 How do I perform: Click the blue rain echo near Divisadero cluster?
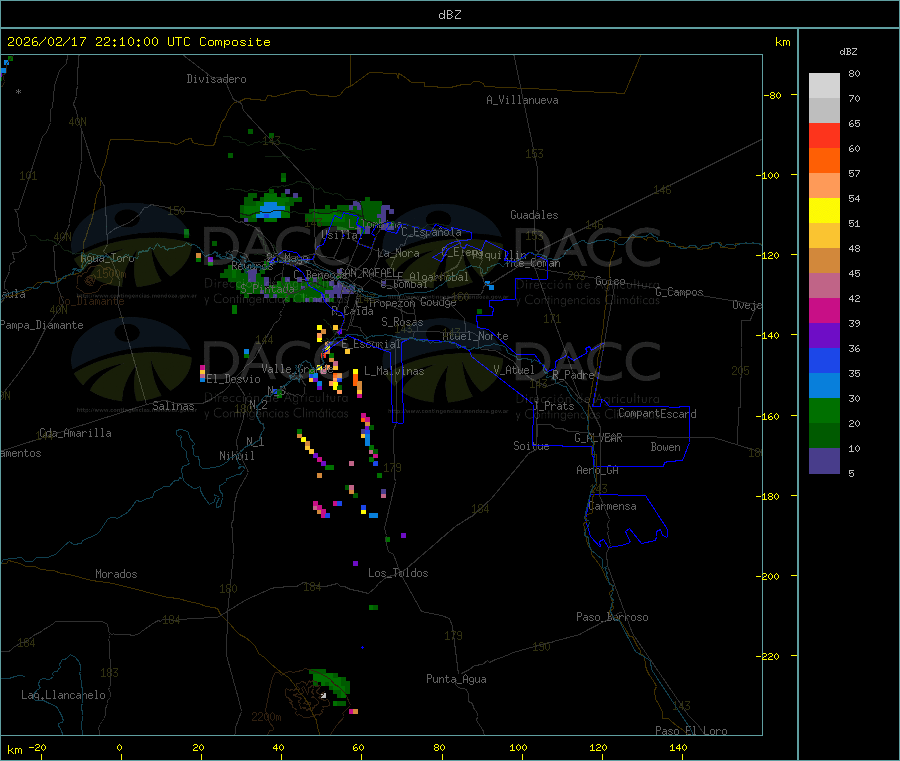pyautogui.click(x=271, y=210)
